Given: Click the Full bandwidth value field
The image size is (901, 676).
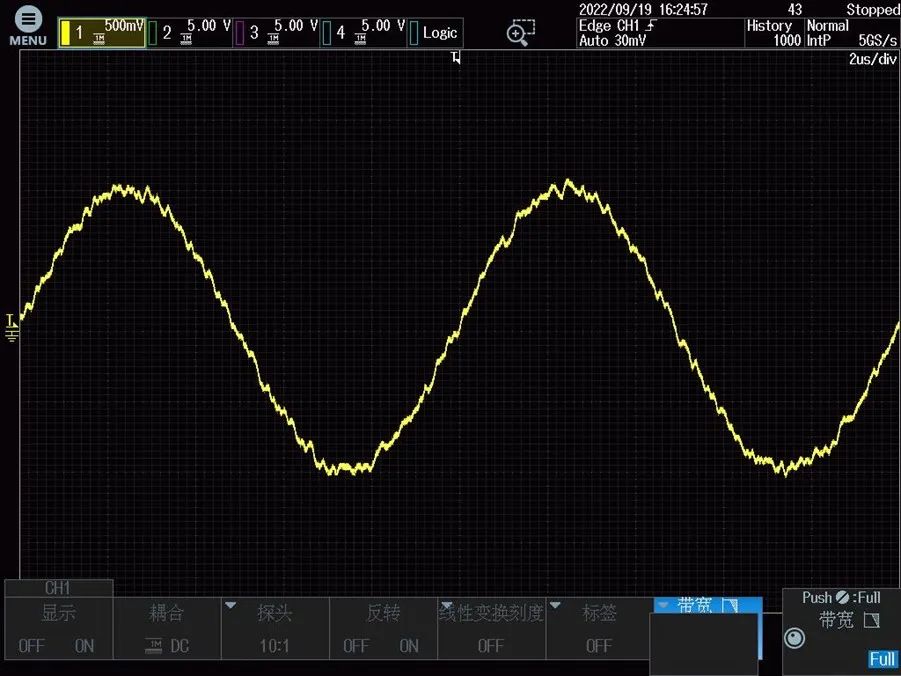Looking at the screenshot, I should point(881,659).
